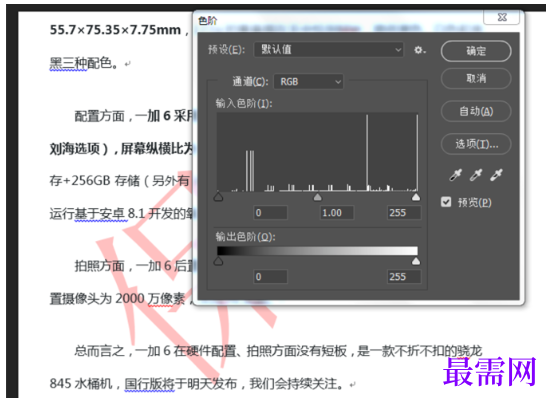Toggle the 预览(P) preview checkbox
Image resolution: width=555 pixels, height=403 pixels.
point(446,202)
